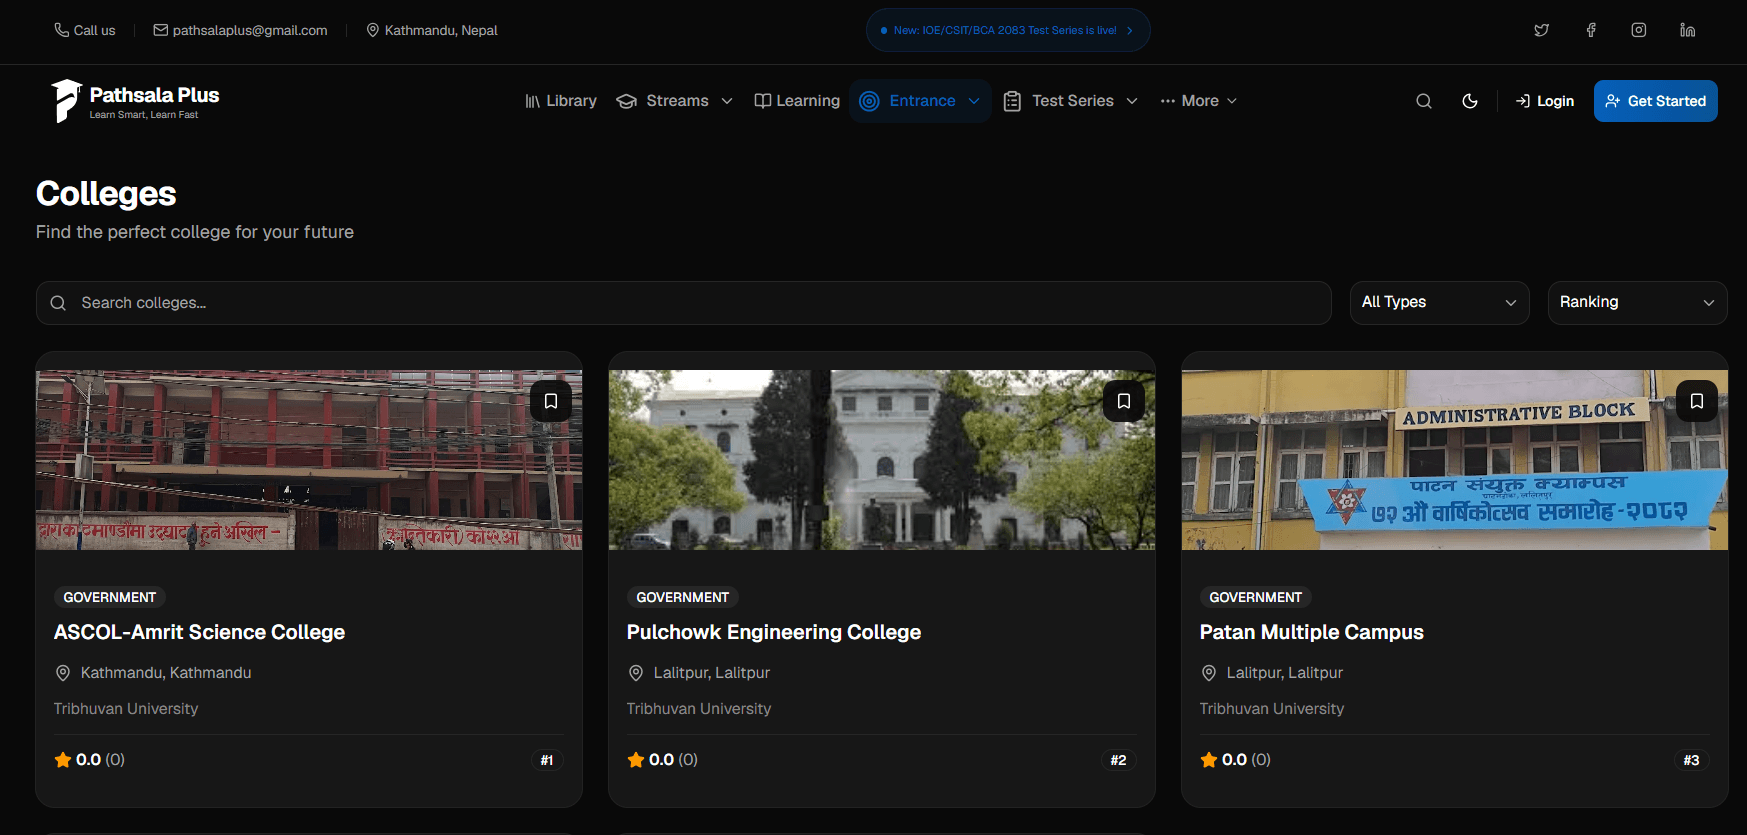Click the #2 rank badge

coord(1119,760)
